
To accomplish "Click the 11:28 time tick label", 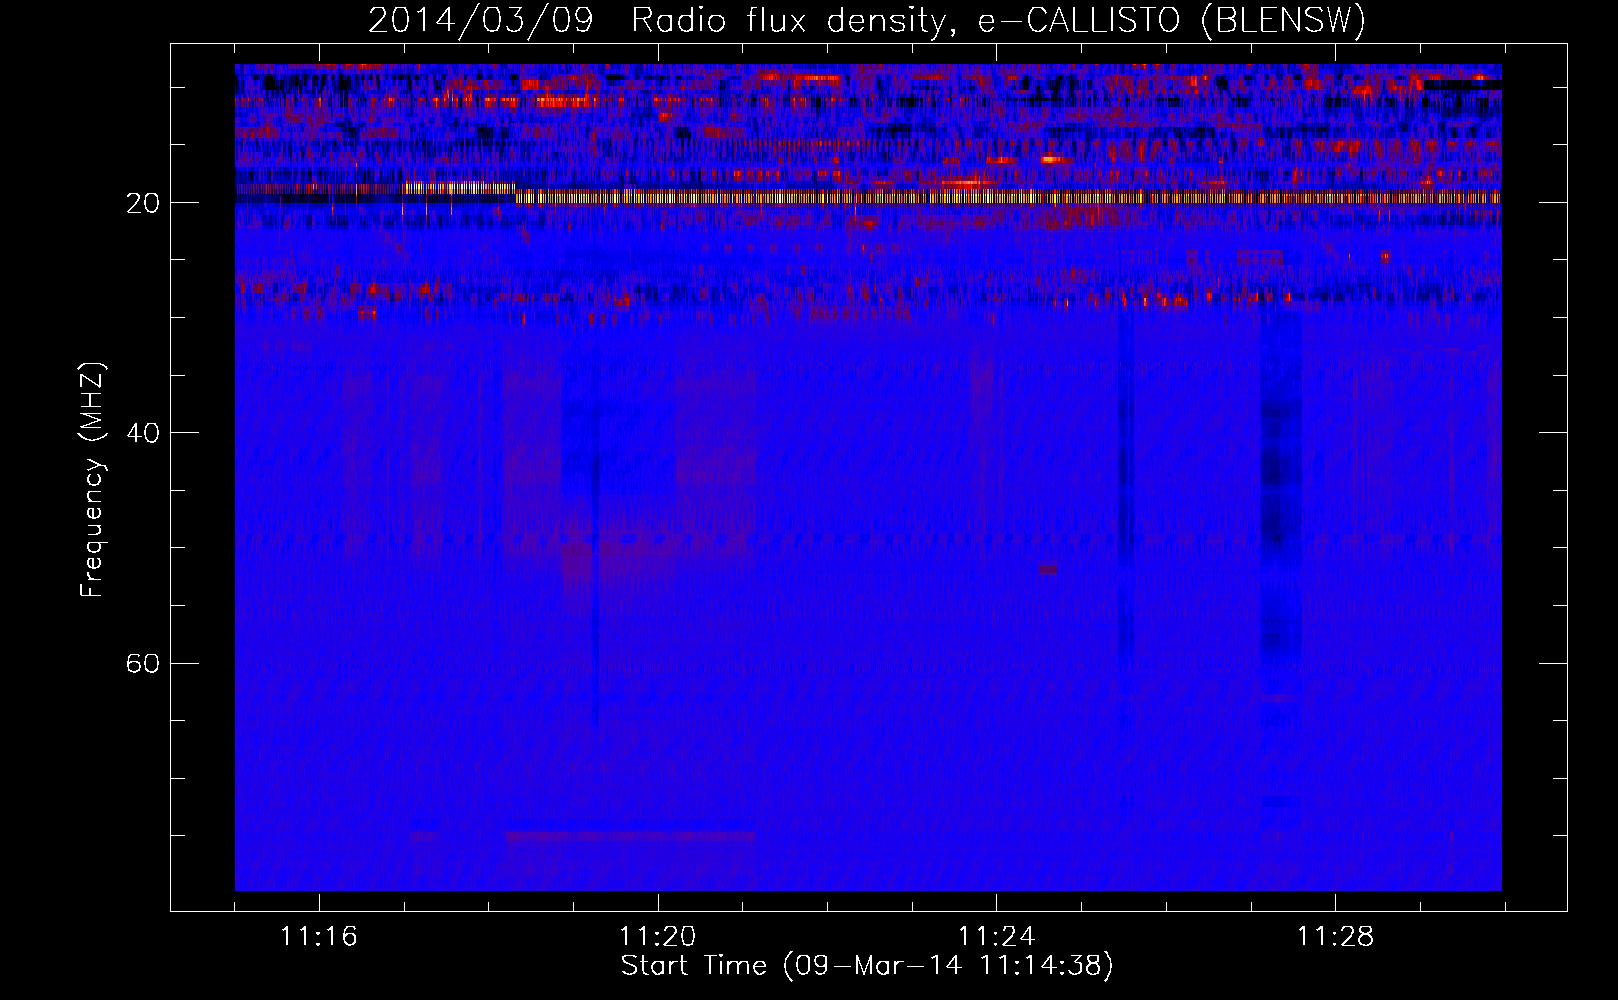I will 1336,937.
